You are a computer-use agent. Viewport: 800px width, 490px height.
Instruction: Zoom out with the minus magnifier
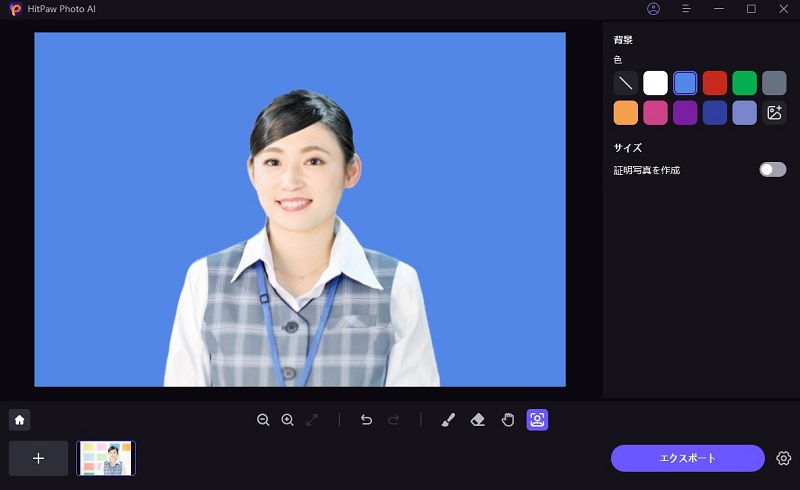[263, 420]
